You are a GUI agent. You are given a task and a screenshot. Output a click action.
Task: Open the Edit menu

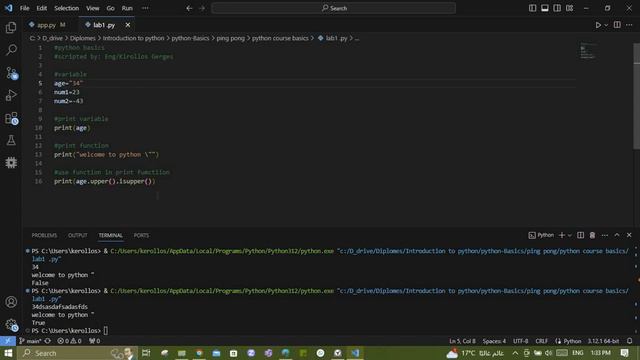tap(42, 8)
